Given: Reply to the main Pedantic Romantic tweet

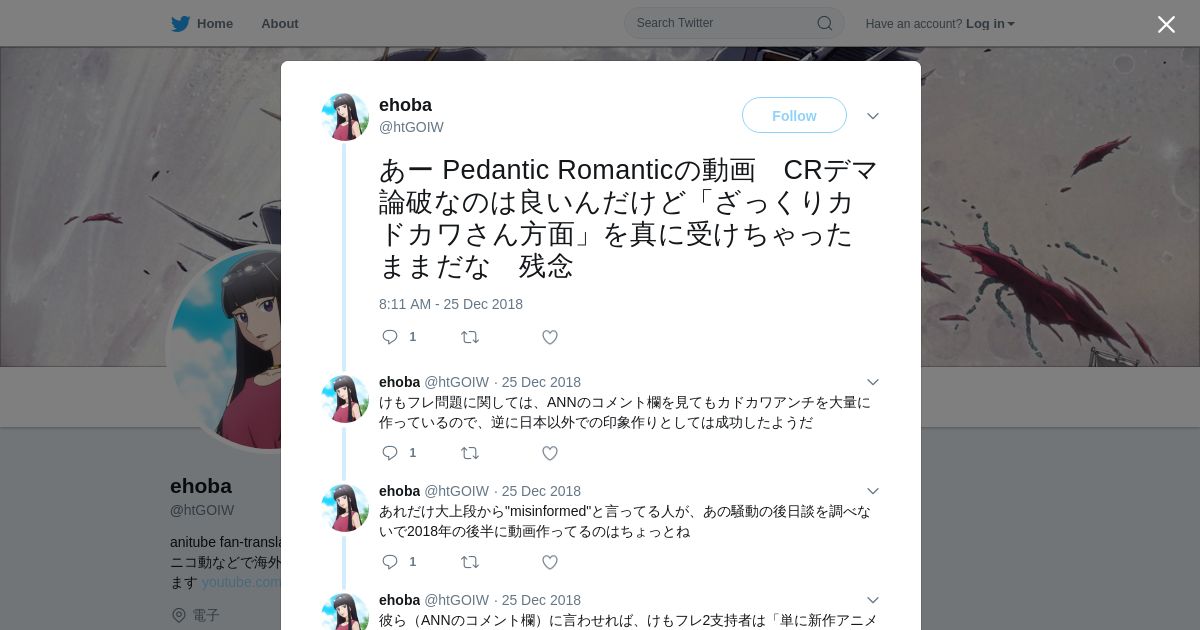Looking at the screenshot, I should 390,337.
